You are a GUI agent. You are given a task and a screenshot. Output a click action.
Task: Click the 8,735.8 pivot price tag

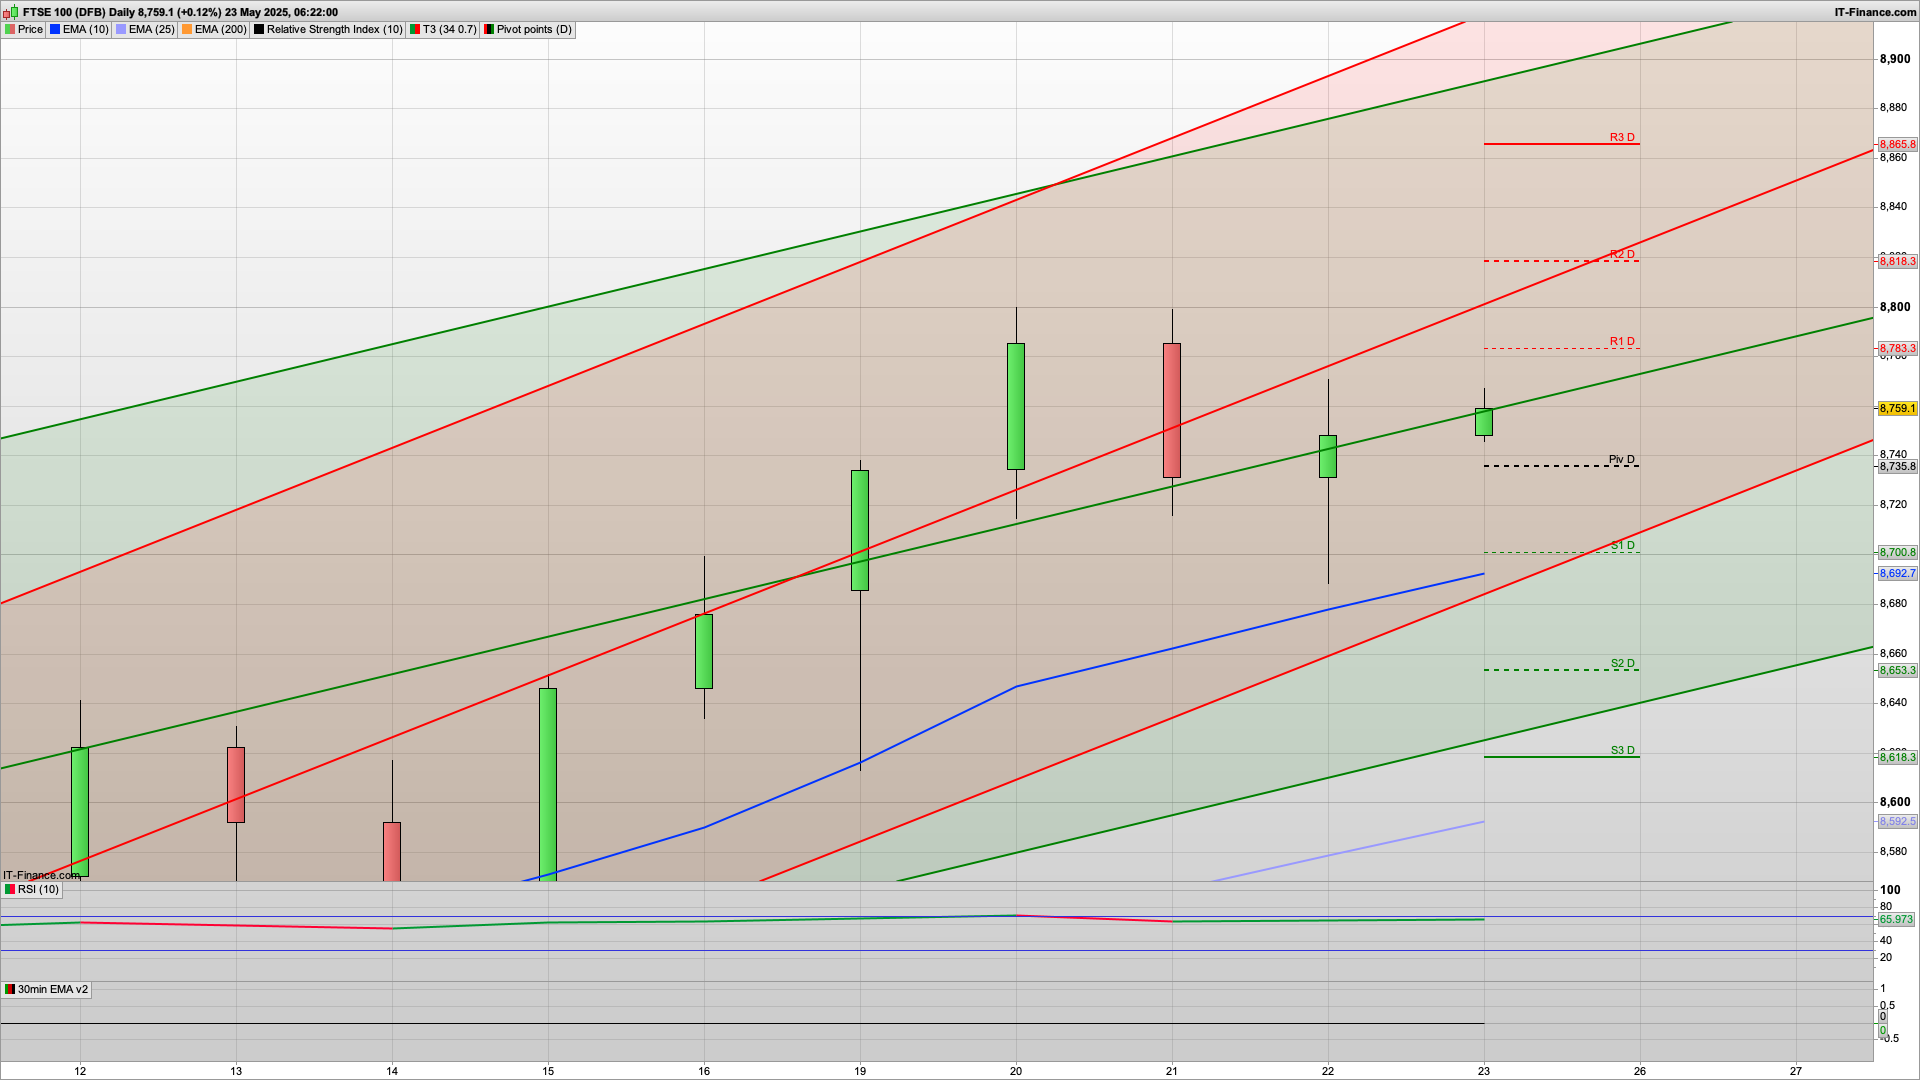coord(1897,466)
